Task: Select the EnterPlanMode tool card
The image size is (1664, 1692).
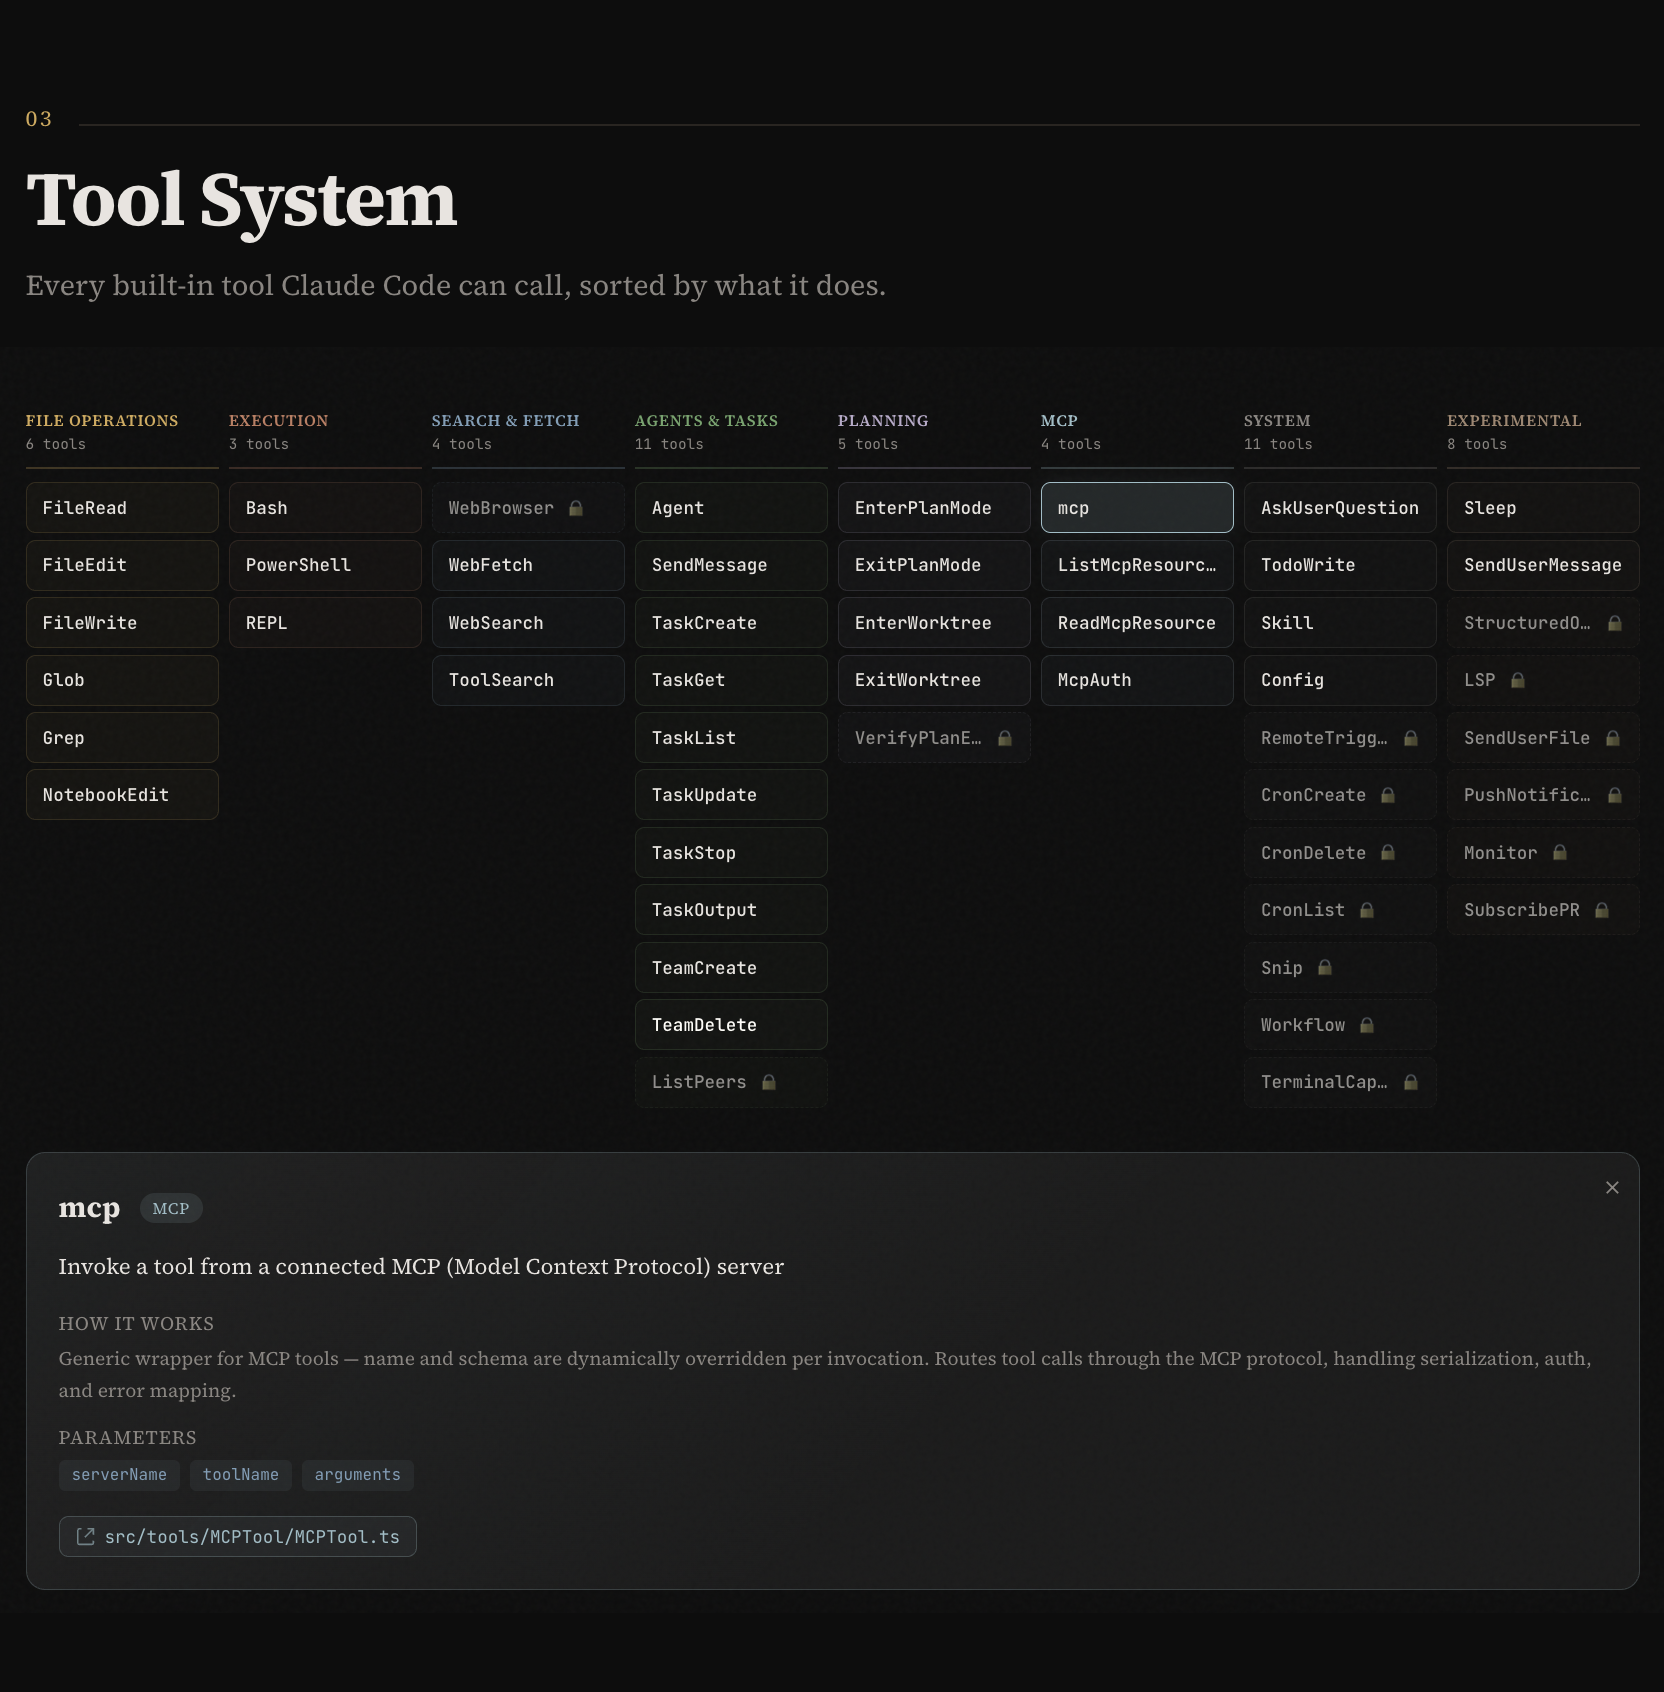Action: 934,508
